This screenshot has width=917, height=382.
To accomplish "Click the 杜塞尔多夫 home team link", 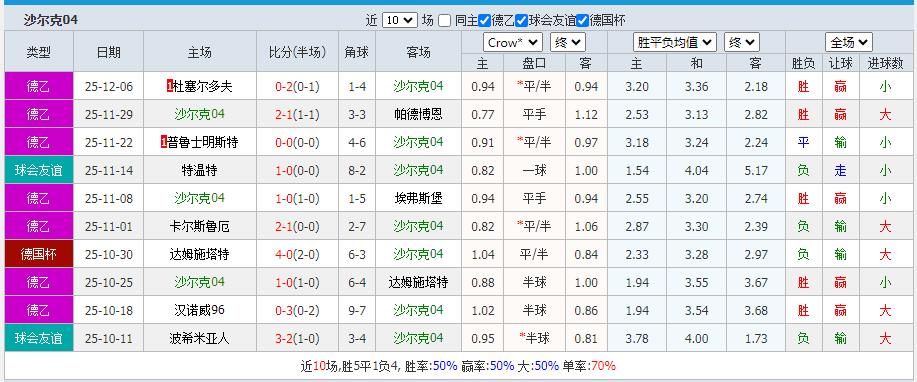I will click(x=203, y=87).
